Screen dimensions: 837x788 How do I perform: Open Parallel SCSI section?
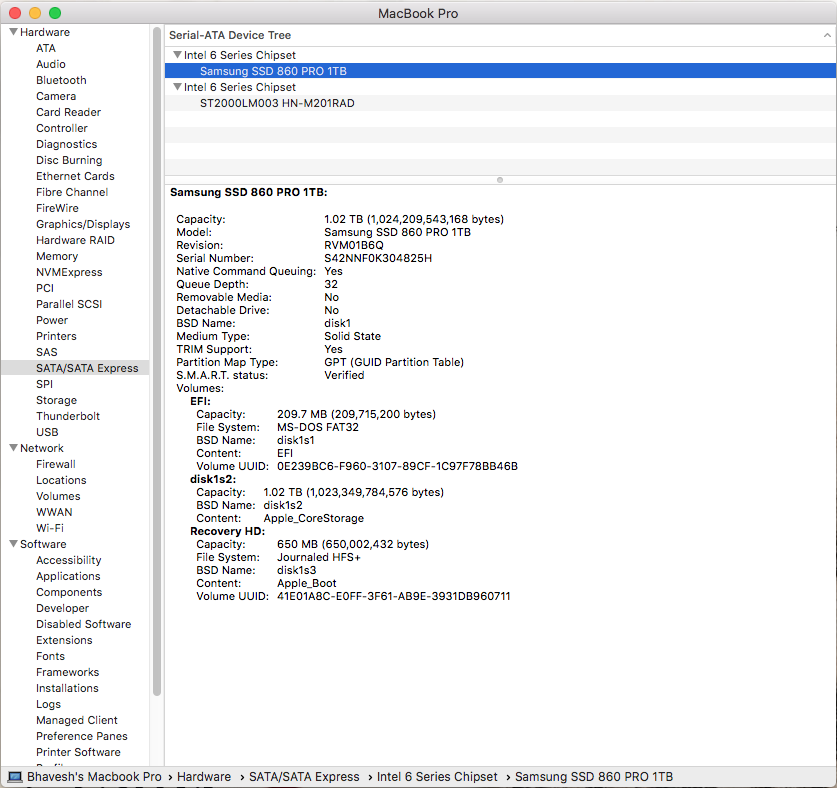pyautogui.click(x=69, y=304)
